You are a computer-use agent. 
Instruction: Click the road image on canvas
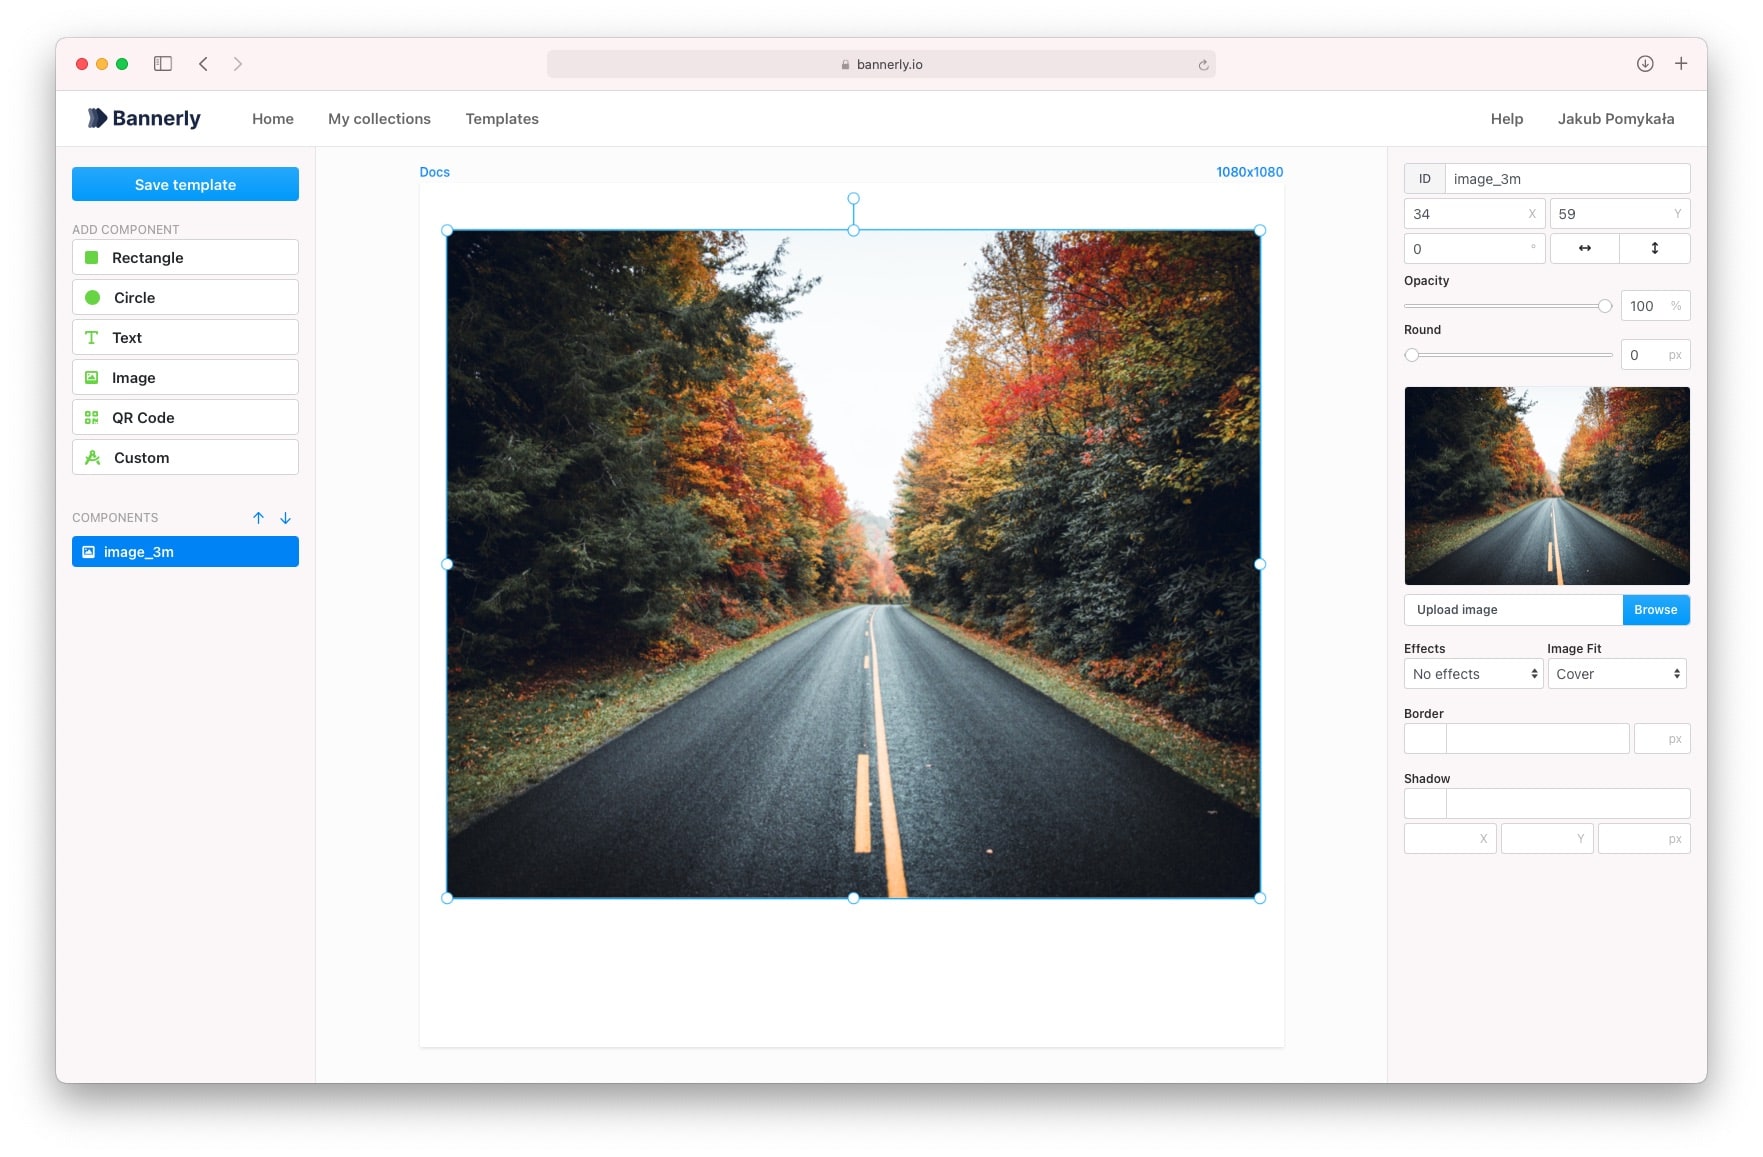(853, 564)
